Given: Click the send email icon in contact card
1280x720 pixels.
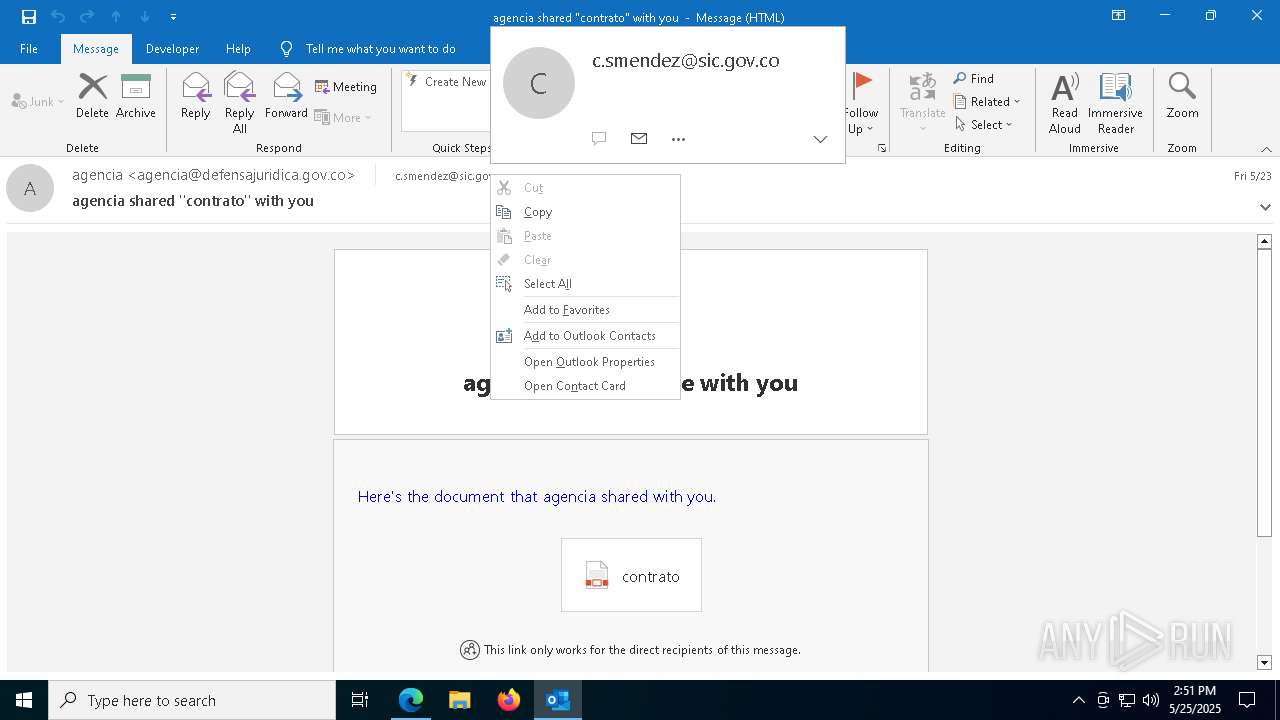Looking at the screenshot, I should coord(639,138).
